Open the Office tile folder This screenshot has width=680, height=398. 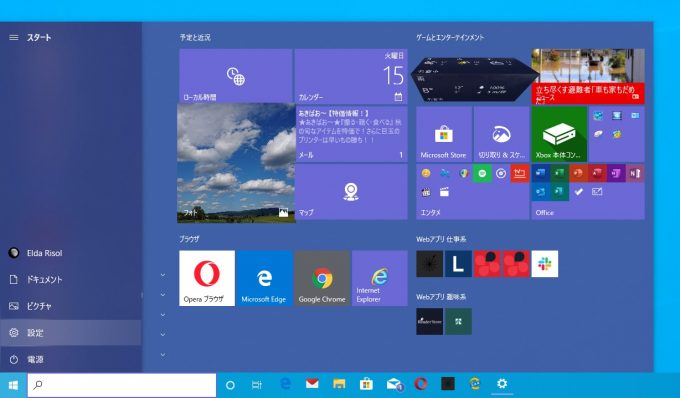[x=588, y=192]
